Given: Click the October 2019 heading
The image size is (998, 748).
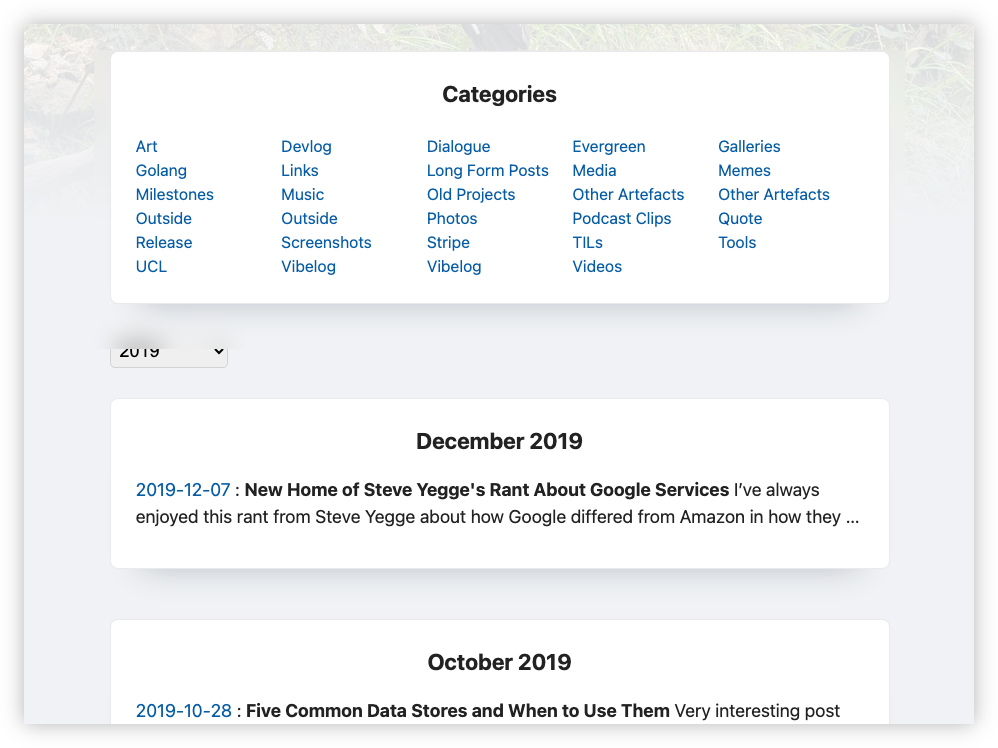Looking at the screenshot, I should click(x=500, y=662).
